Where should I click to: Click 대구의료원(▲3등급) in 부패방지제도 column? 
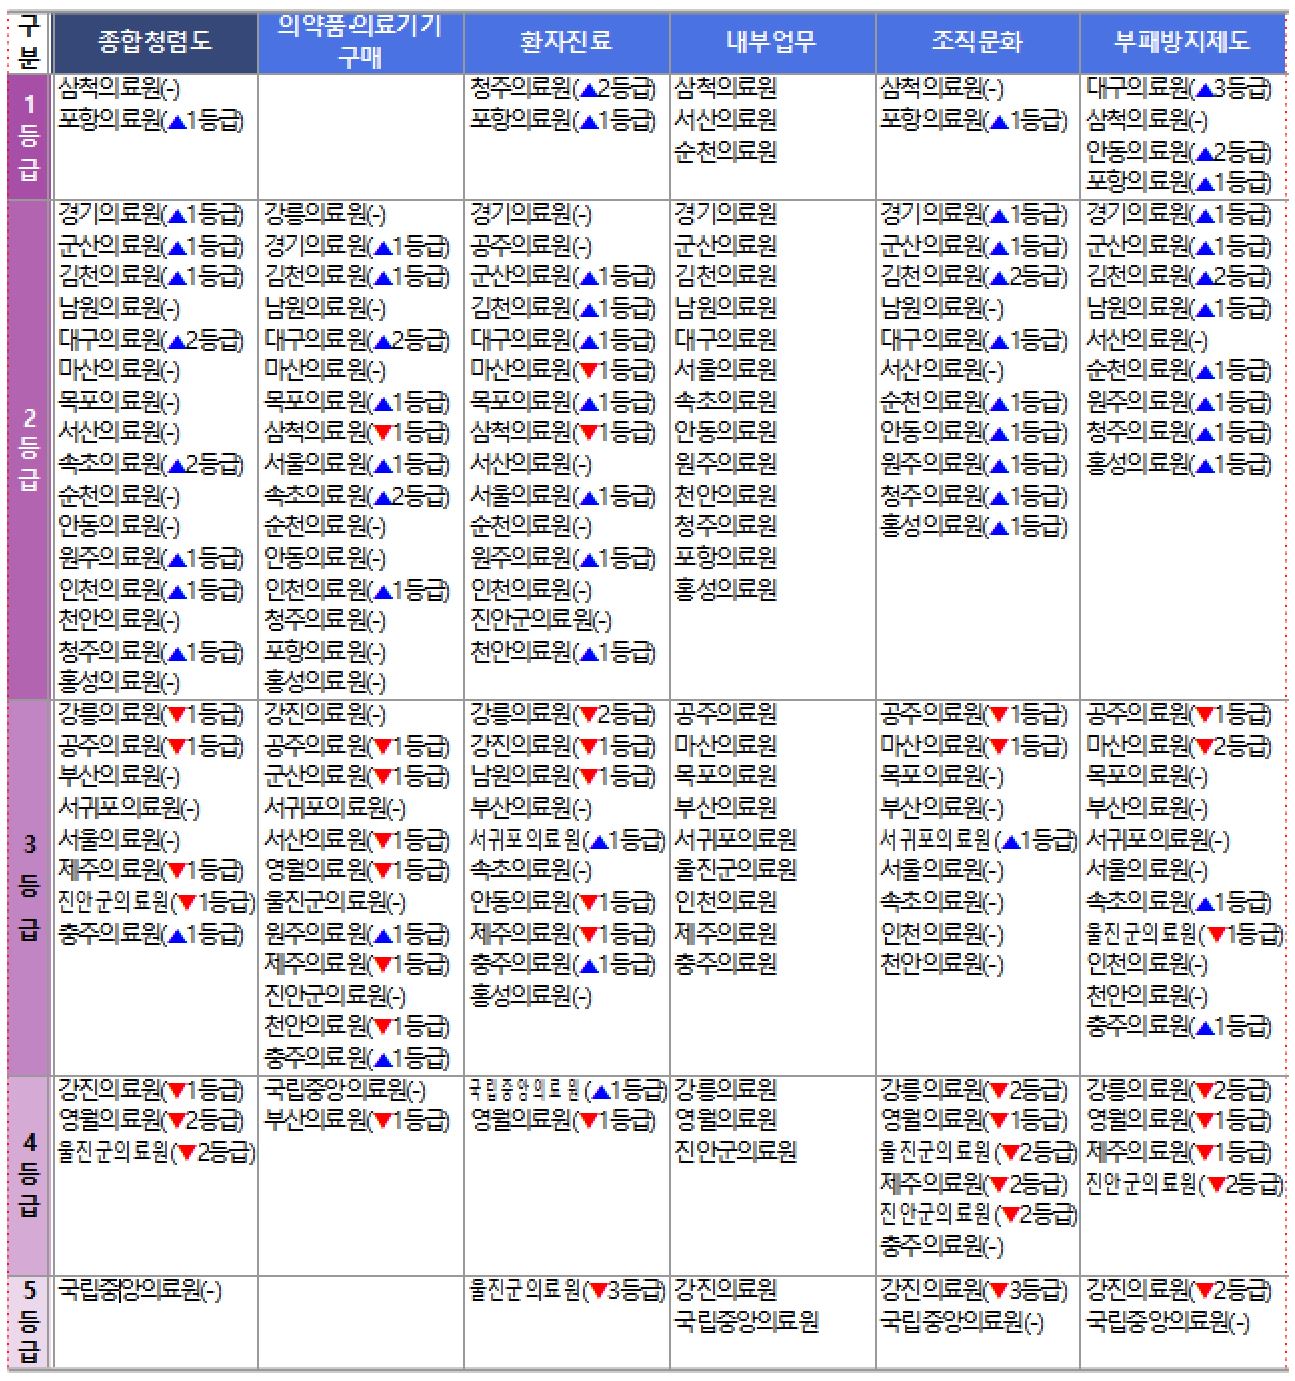point(1179,88)
